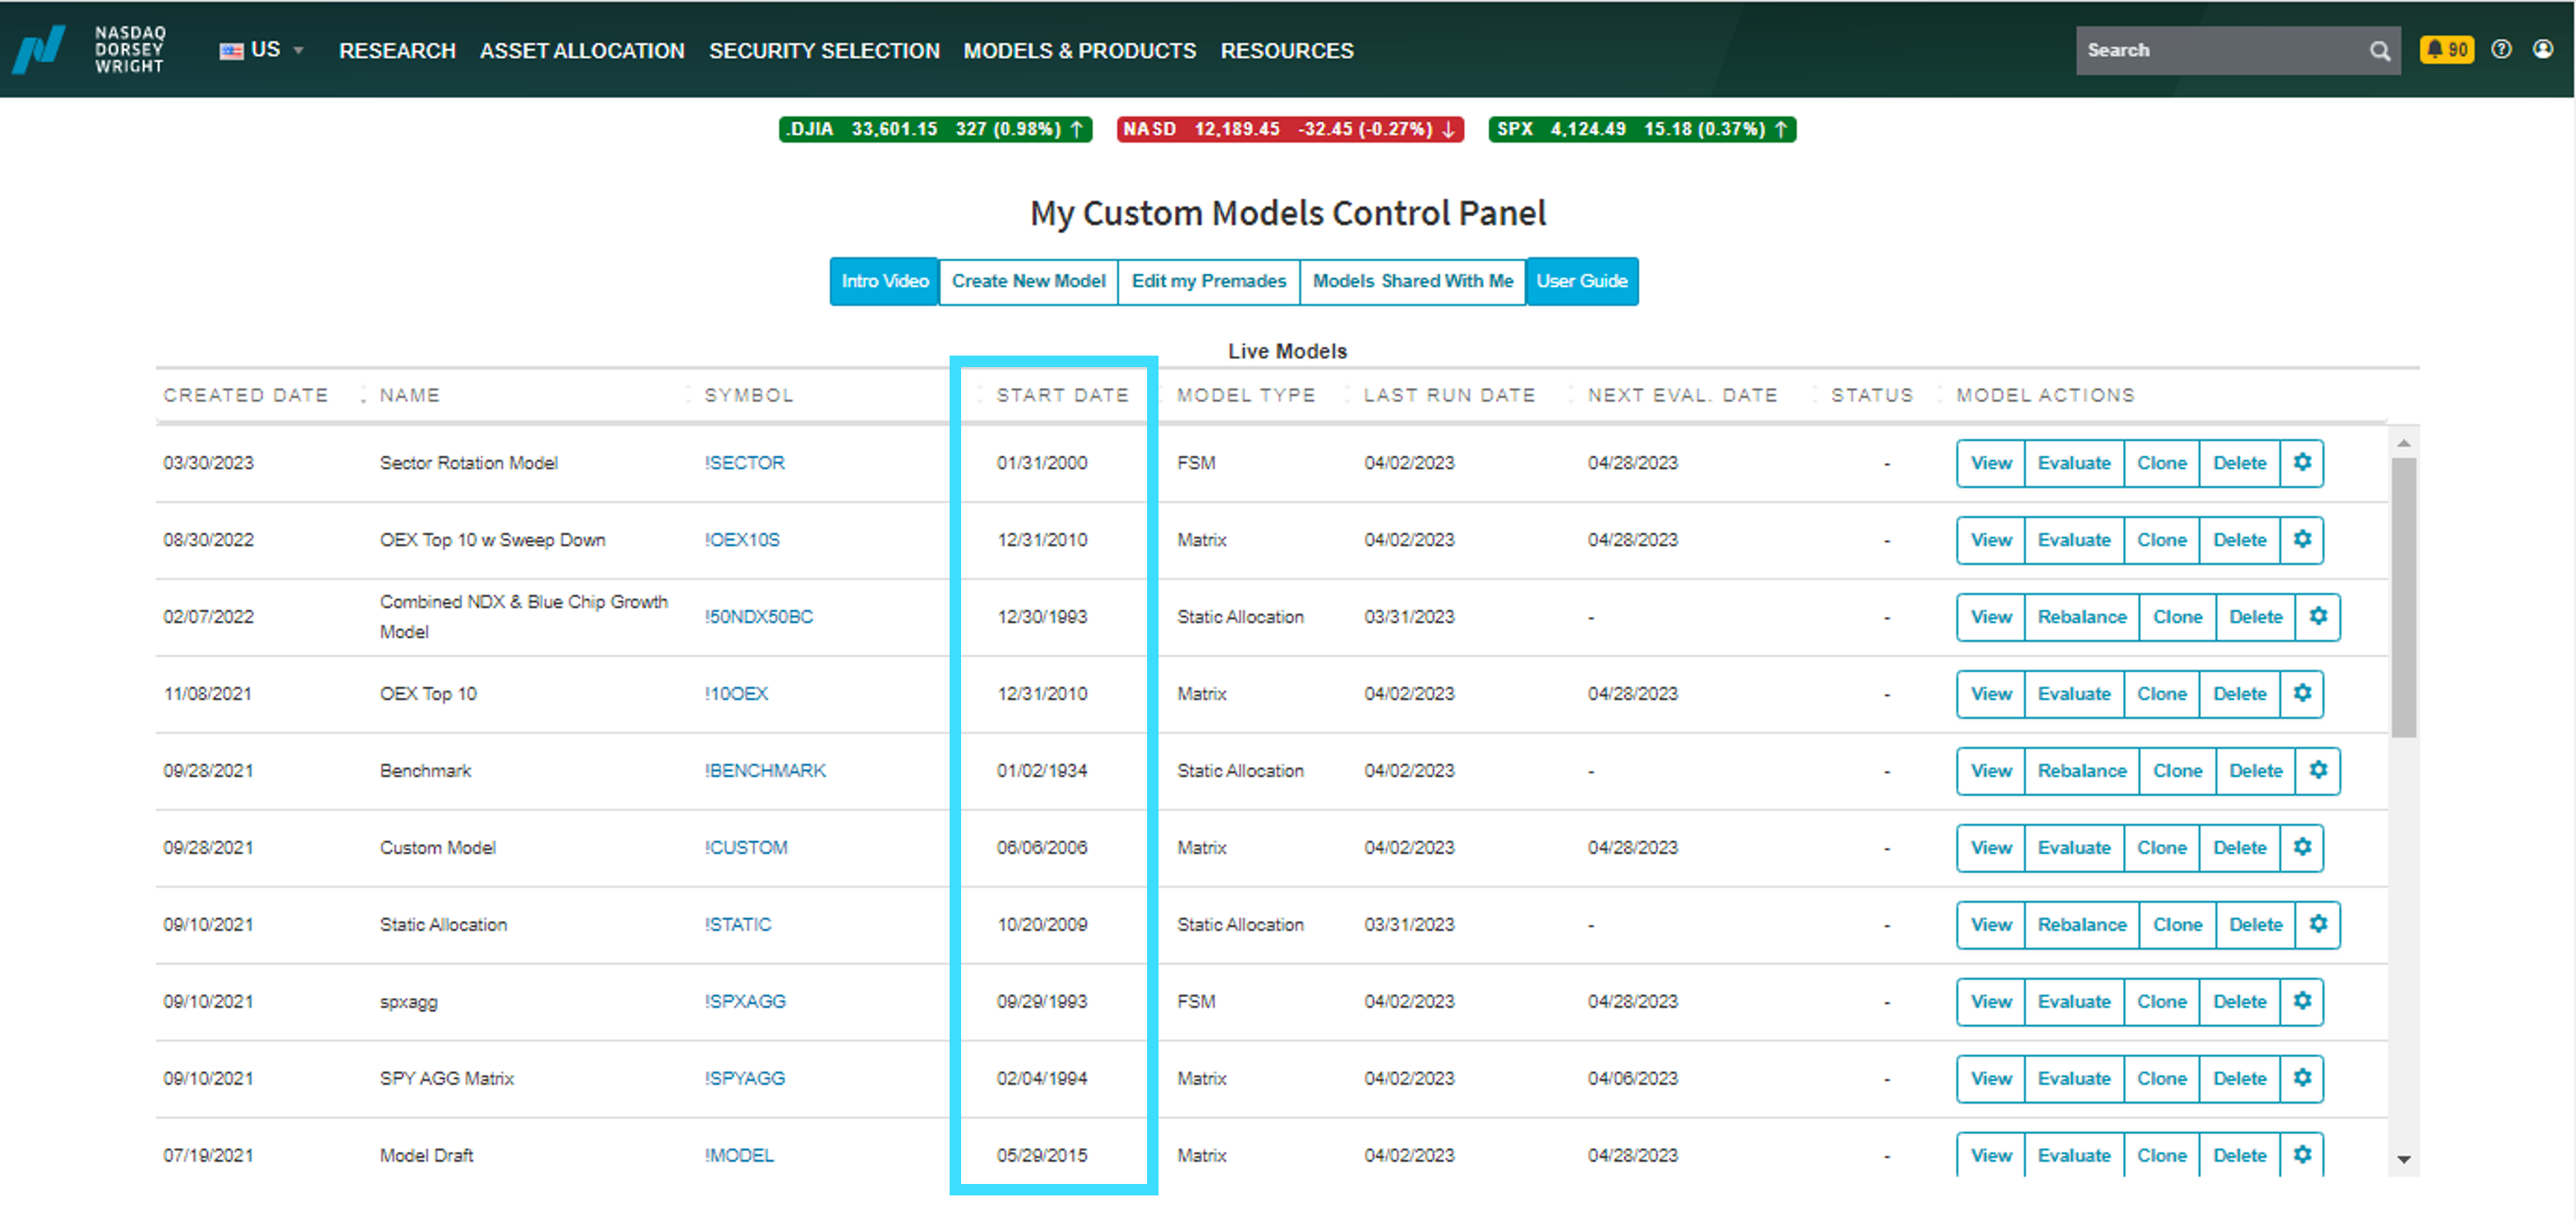Click the Nasdaq Dorsey Wright logo

[88, 49]
